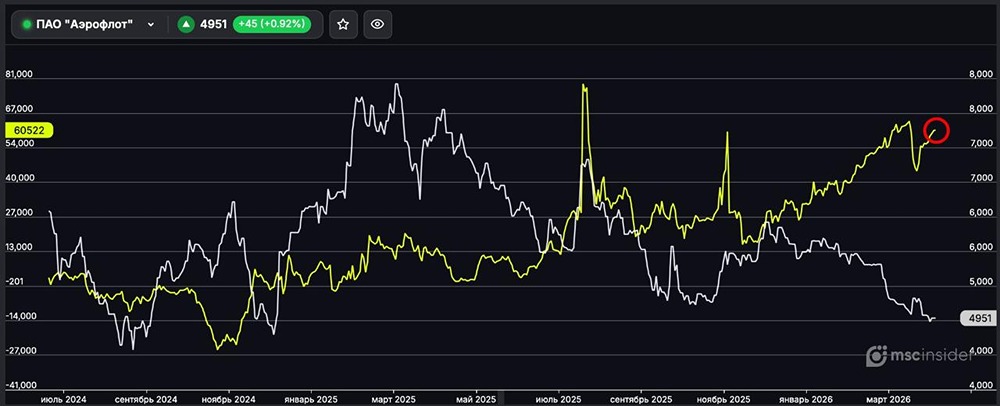Click the 13,000 left axis value
This screenshot has width=1000, height=406.
click(x=18, y=248)
